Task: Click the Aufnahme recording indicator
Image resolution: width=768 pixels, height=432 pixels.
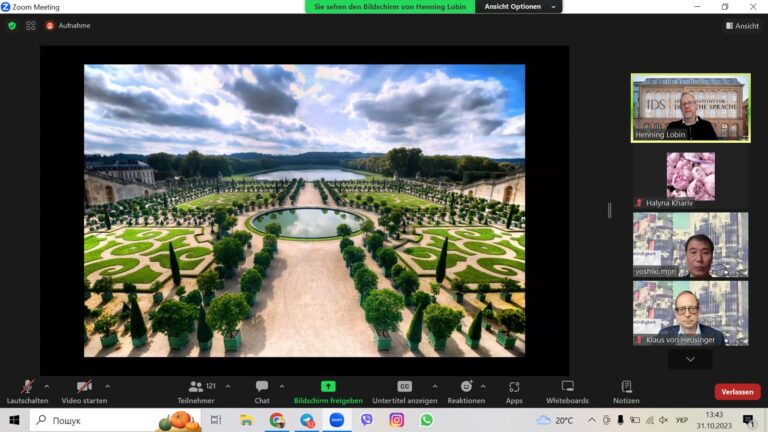Action: coord(68,25)
